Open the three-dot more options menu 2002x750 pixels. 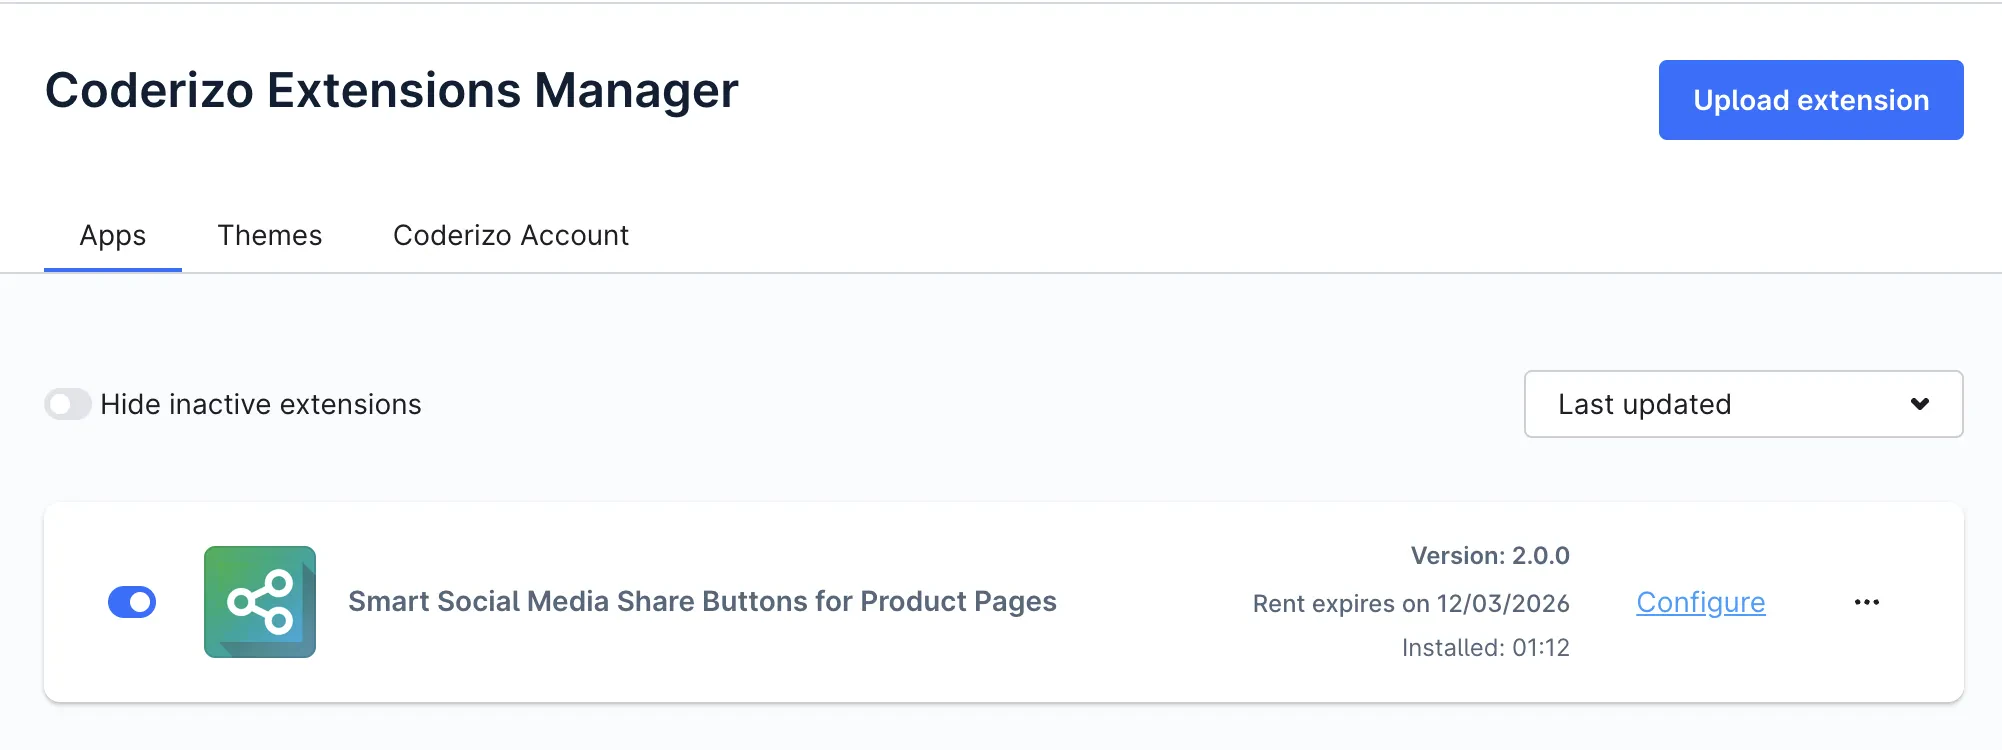[1866, 602]
